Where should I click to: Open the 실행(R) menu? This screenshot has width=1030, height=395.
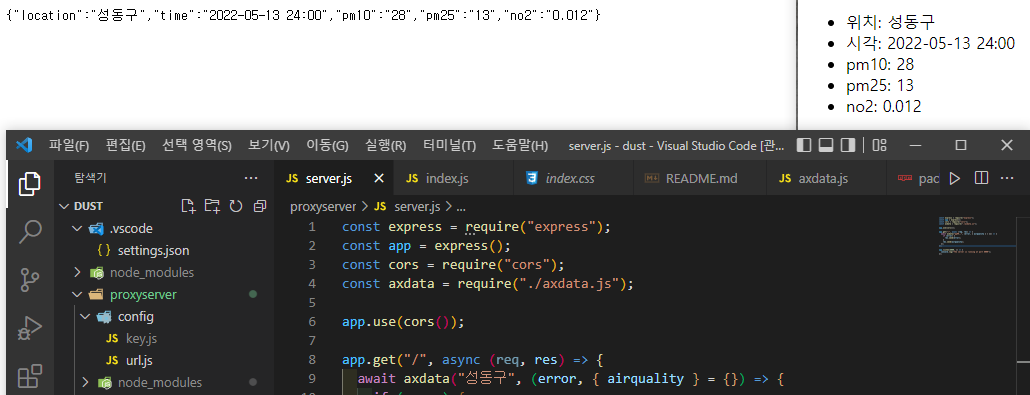pos(386,145)
